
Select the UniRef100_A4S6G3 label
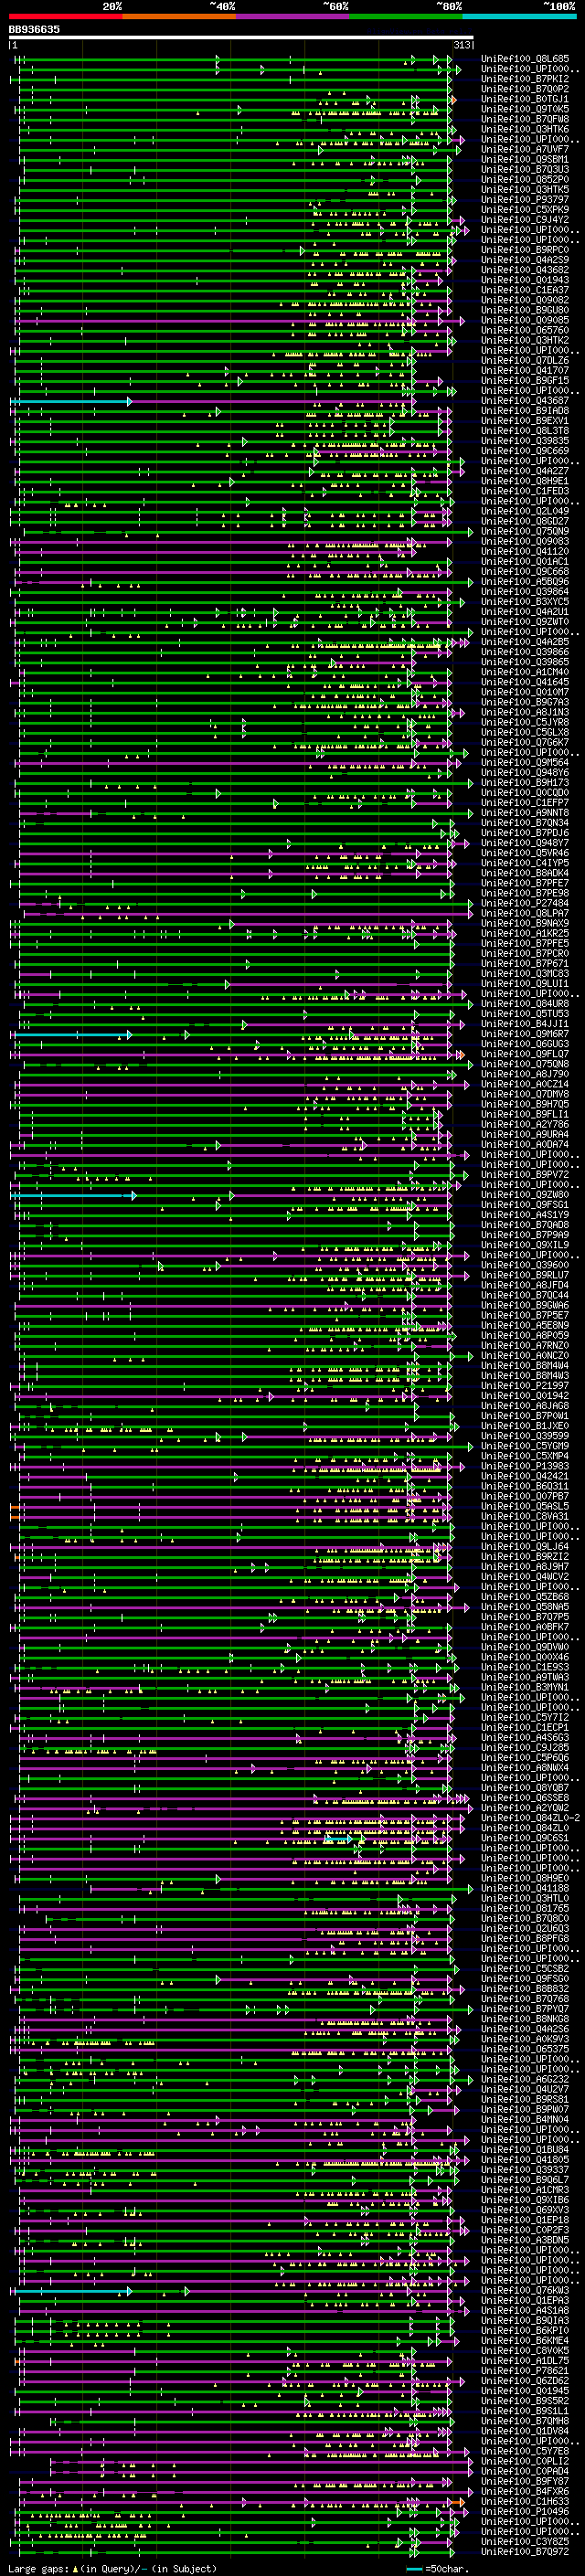coord(525,1738)
